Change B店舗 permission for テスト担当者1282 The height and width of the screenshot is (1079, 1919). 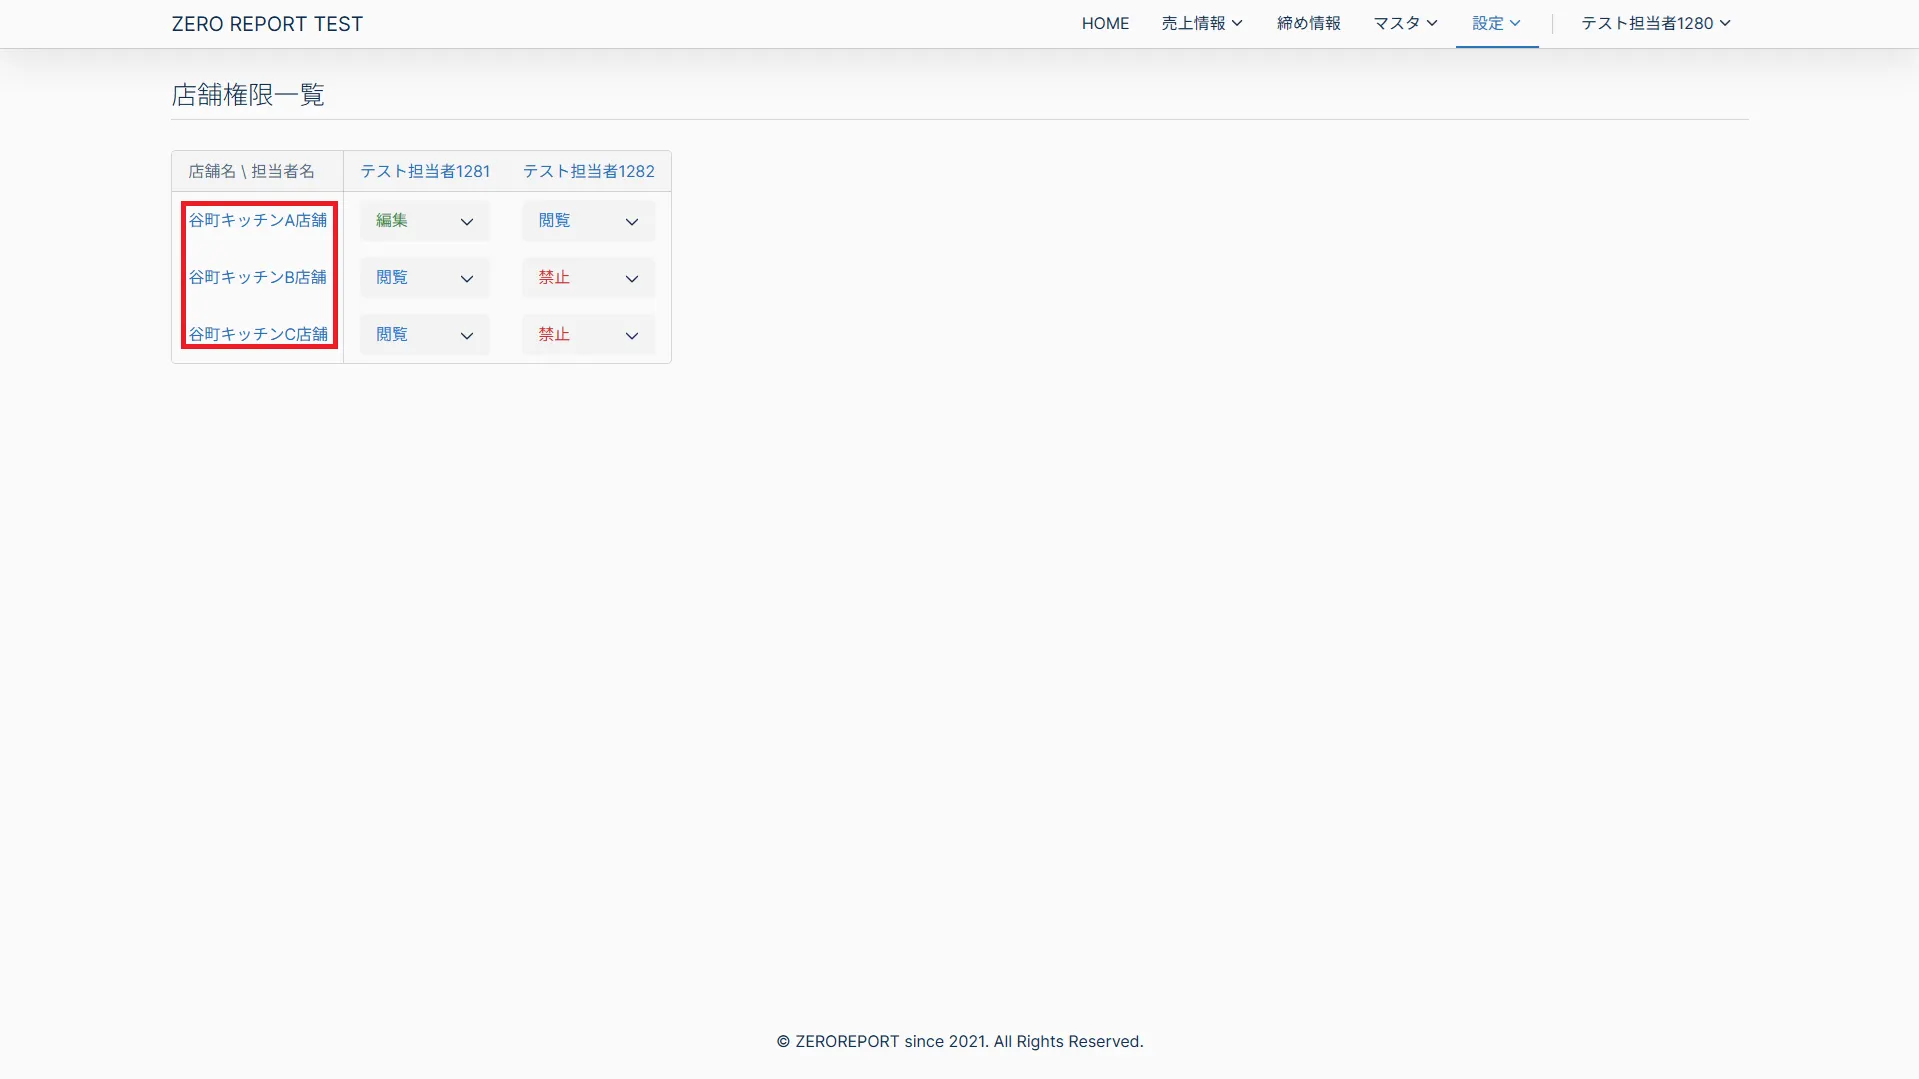point(588,278)
